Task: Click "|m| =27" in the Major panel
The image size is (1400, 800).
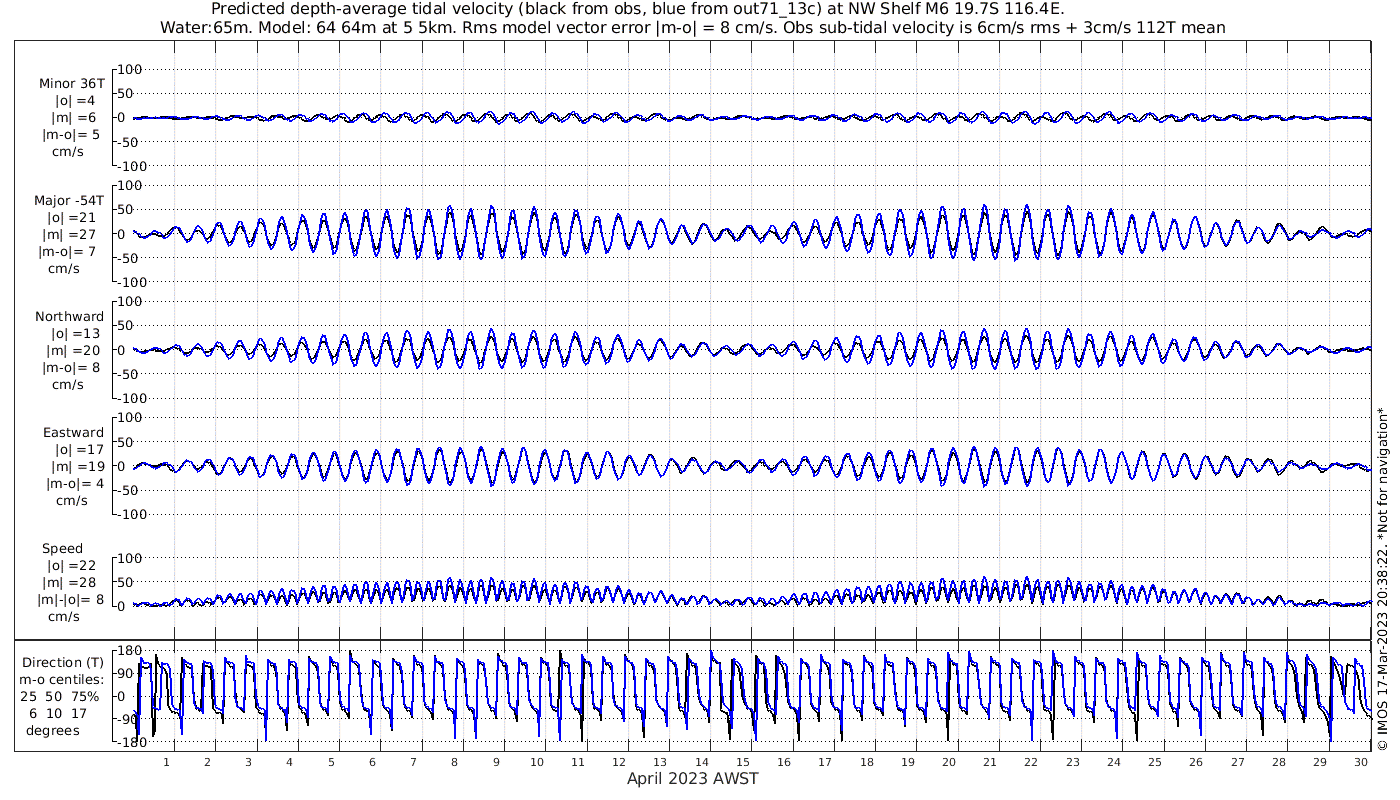Action: tap(71, 234)
